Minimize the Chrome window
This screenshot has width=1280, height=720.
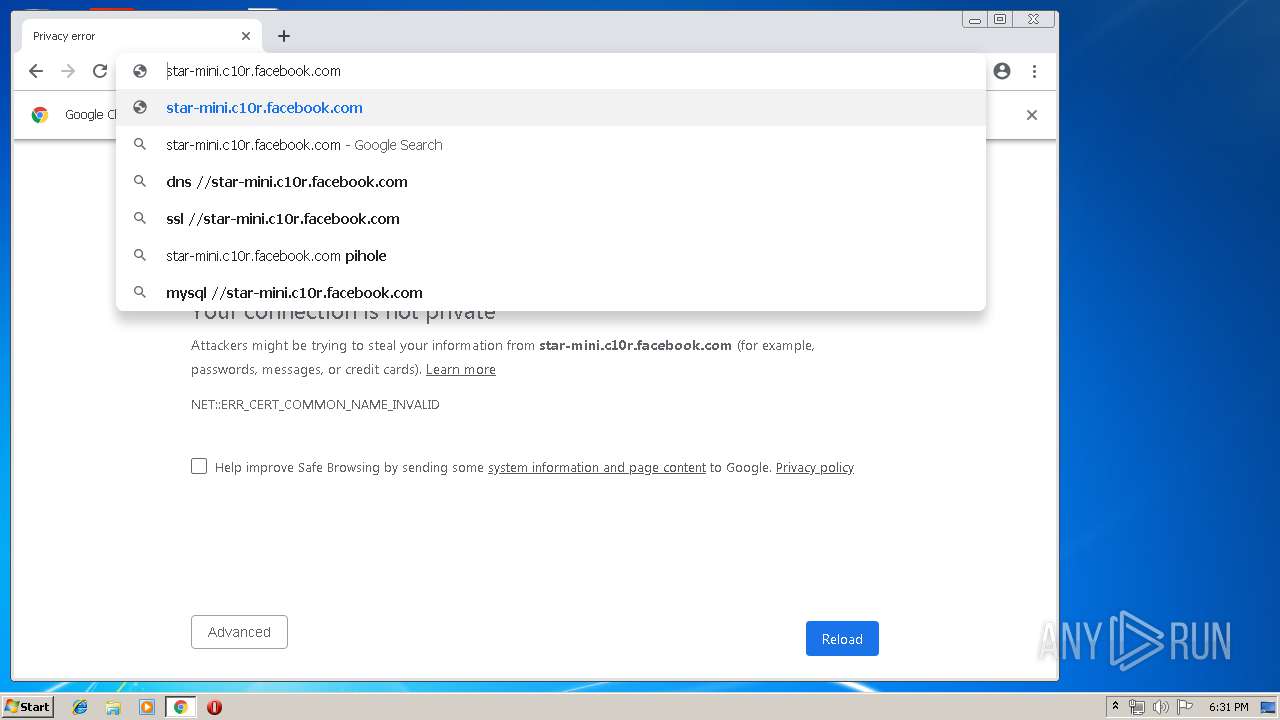pyautogui.click(x=975, y=19)
